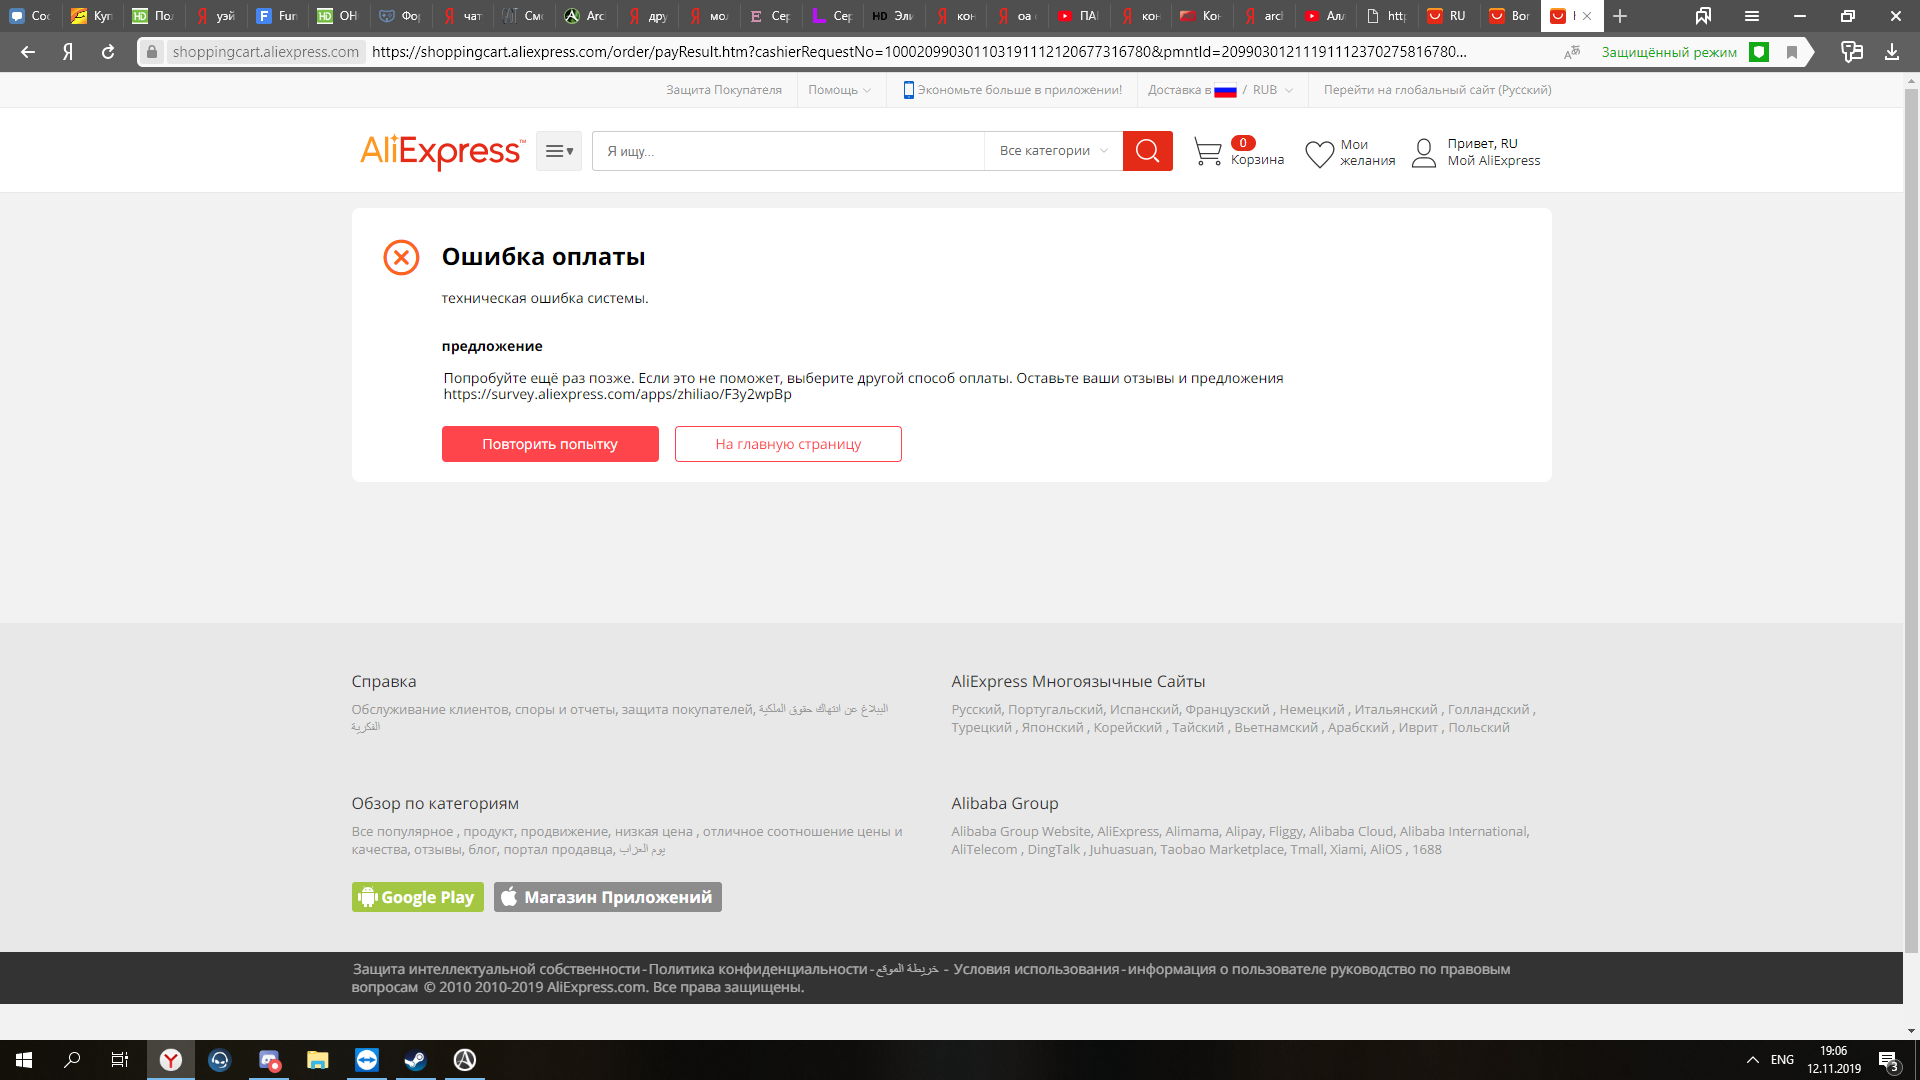The width and height of the screenshot is (1920, 1080).
Task: Click 'Alipay' footer link
Action: click(x=1244, y=832)
